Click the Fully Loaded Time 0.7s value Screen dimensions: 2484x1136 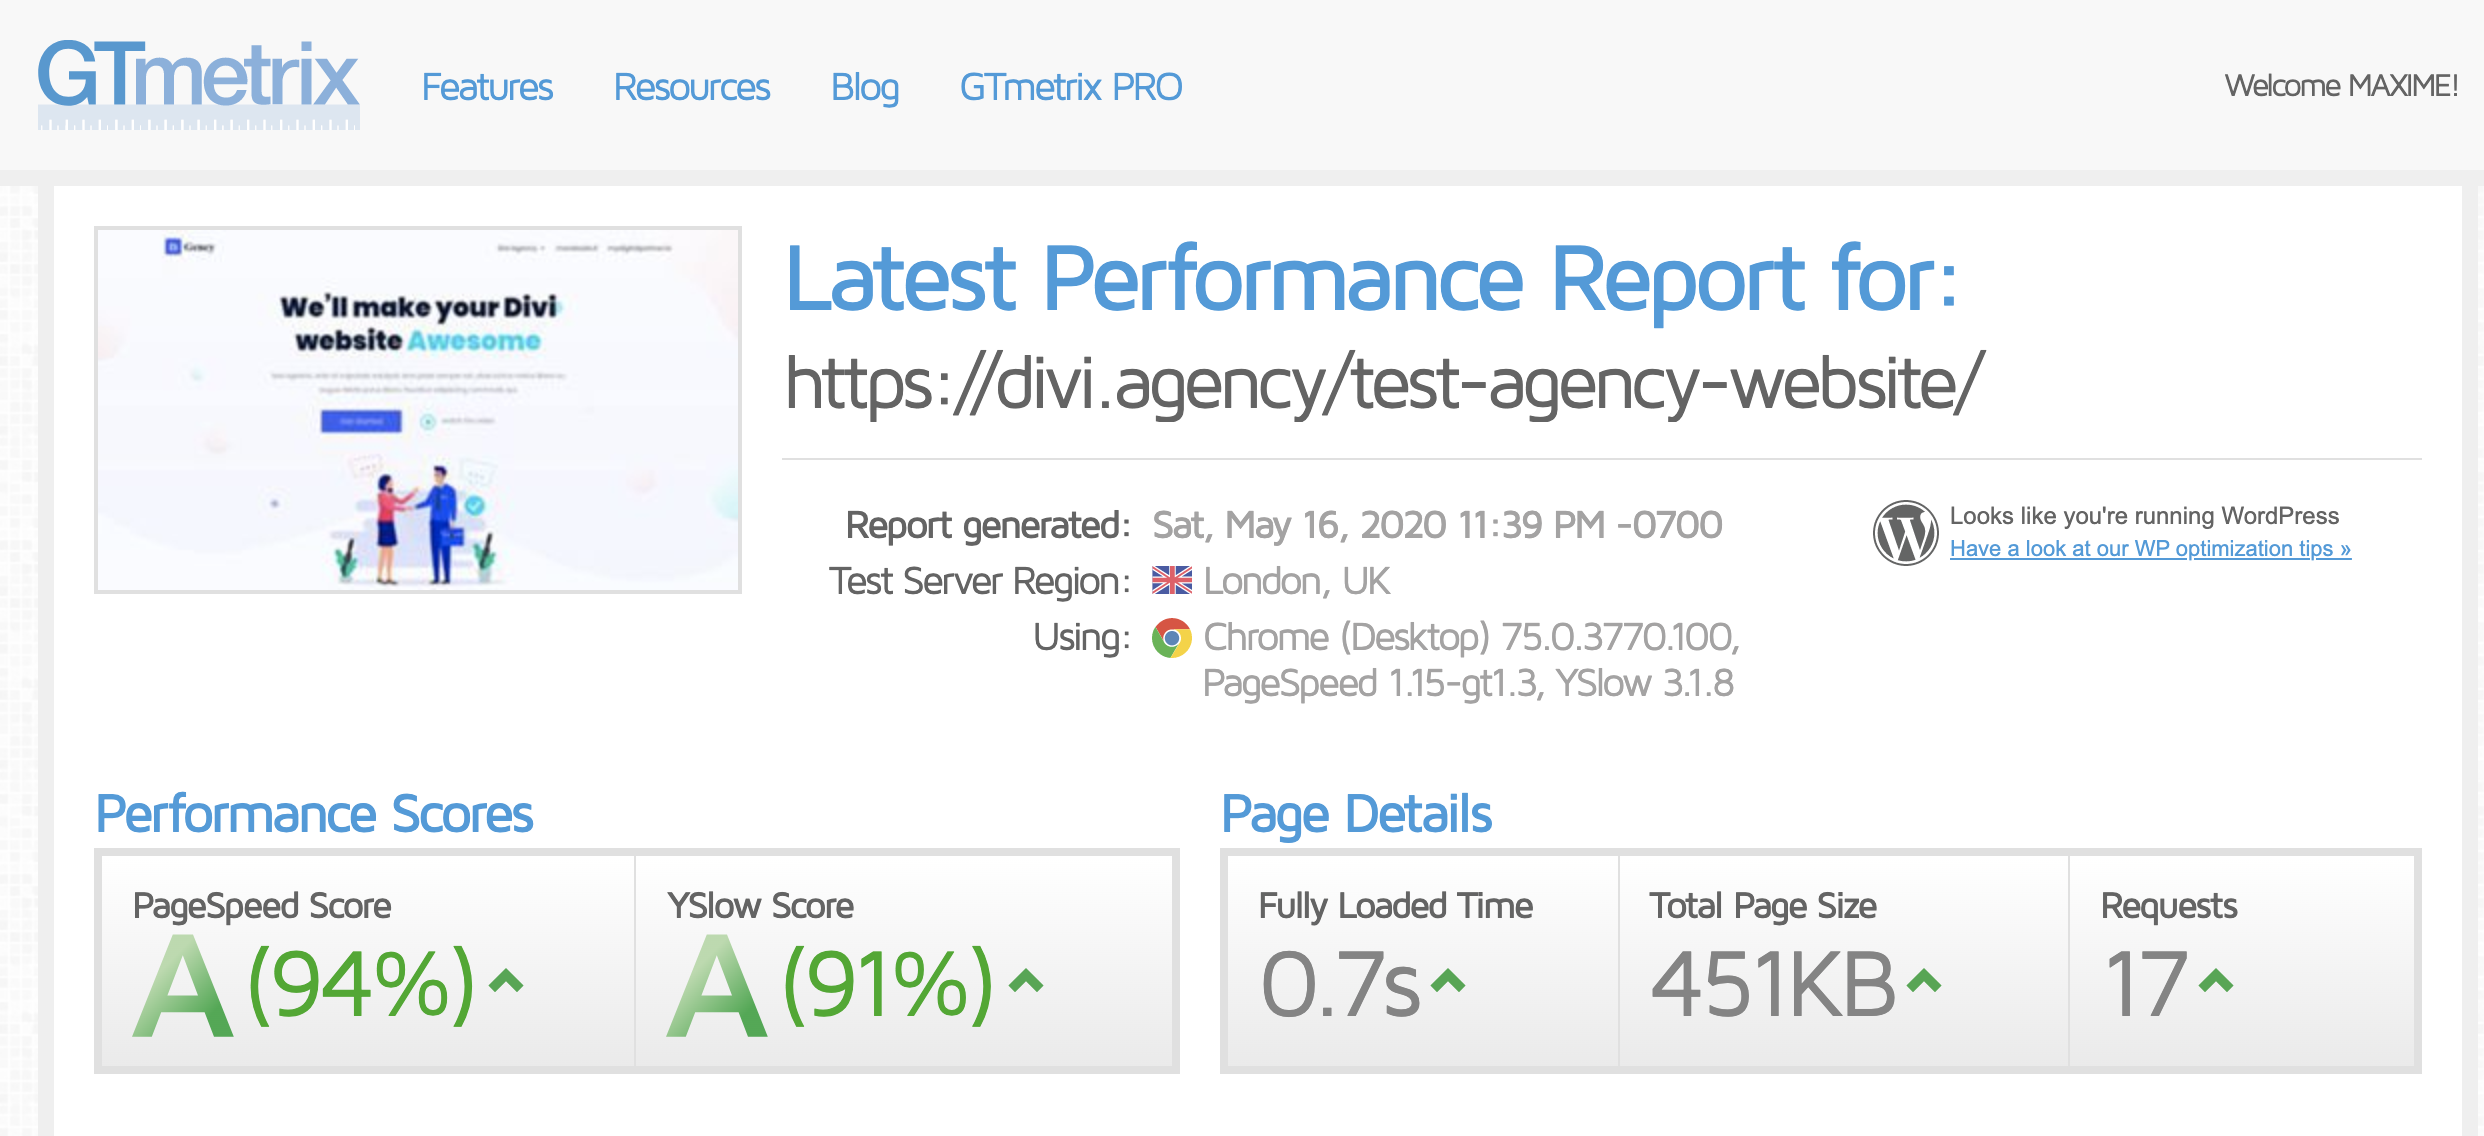click(1341, 985)
